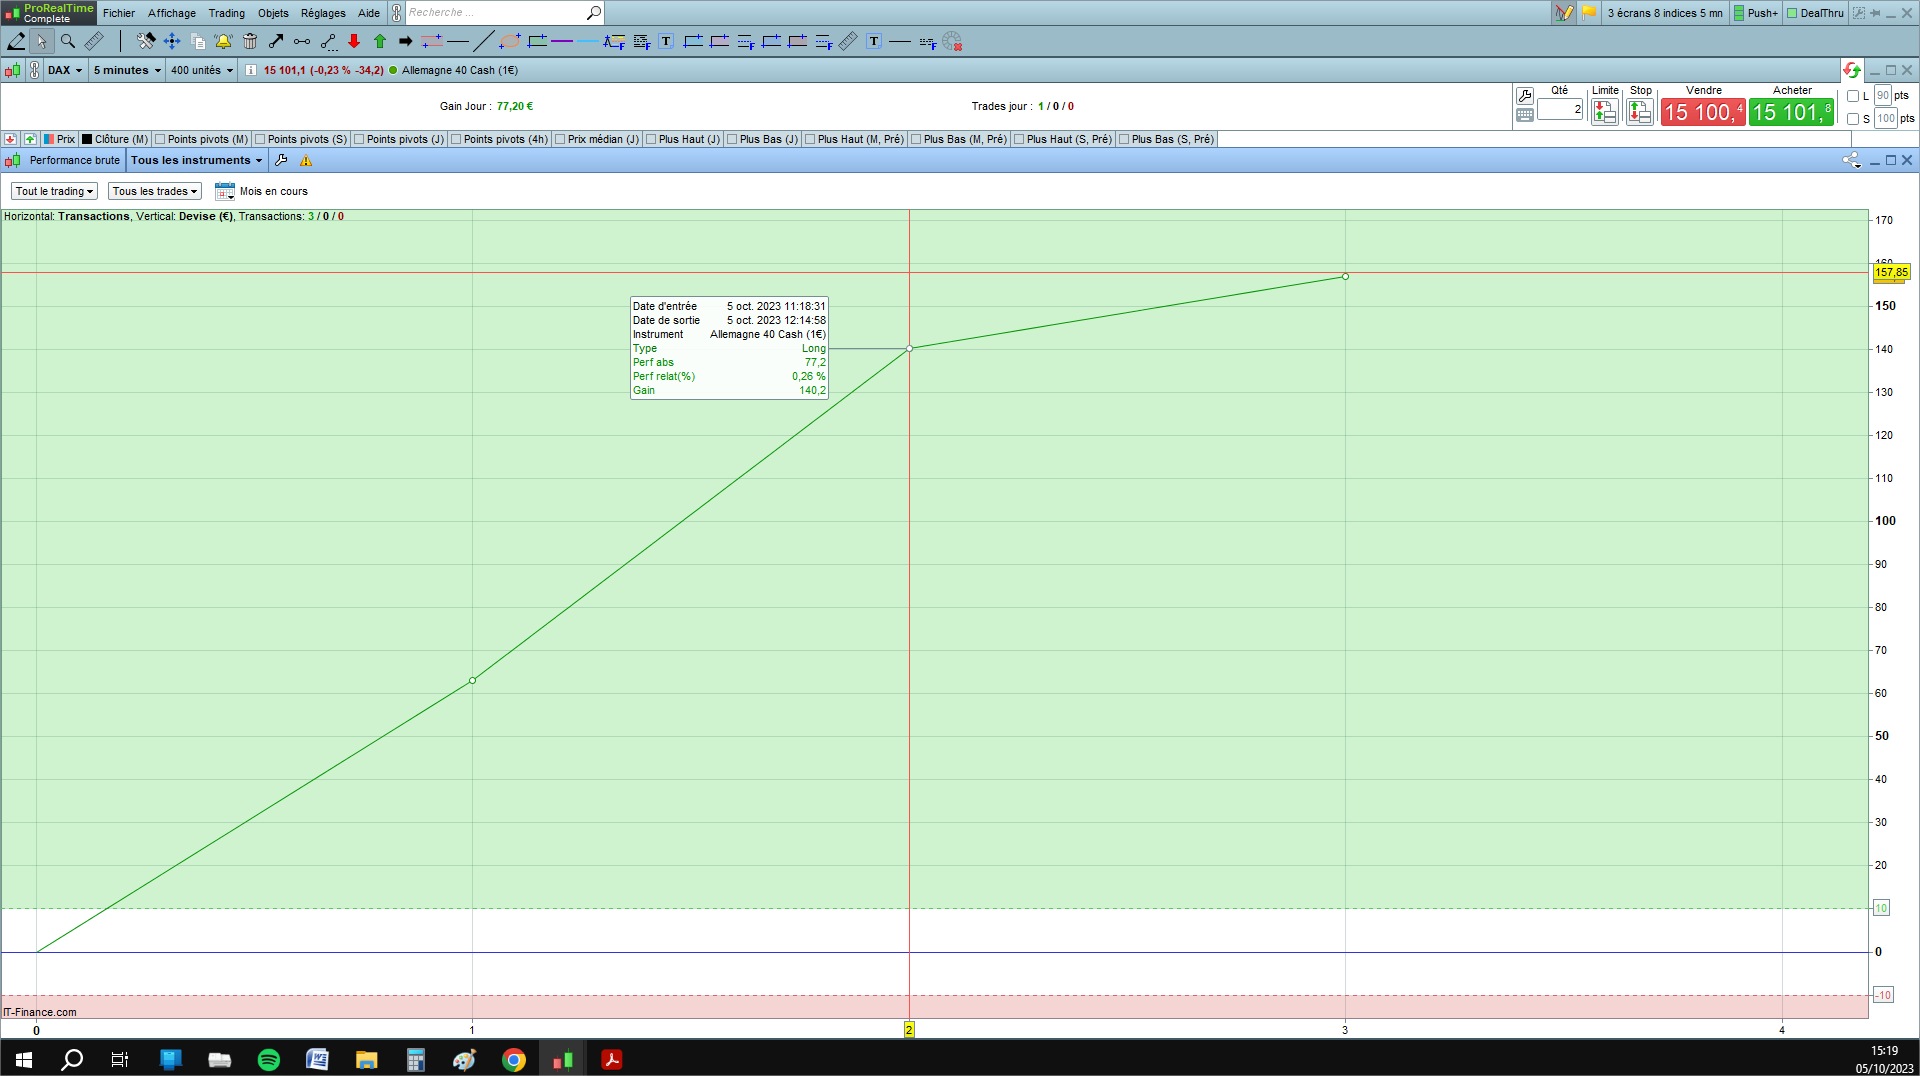Open the 5 minutes timeframe dropdown
1920x1076 pixels.
tap(127, 70)
